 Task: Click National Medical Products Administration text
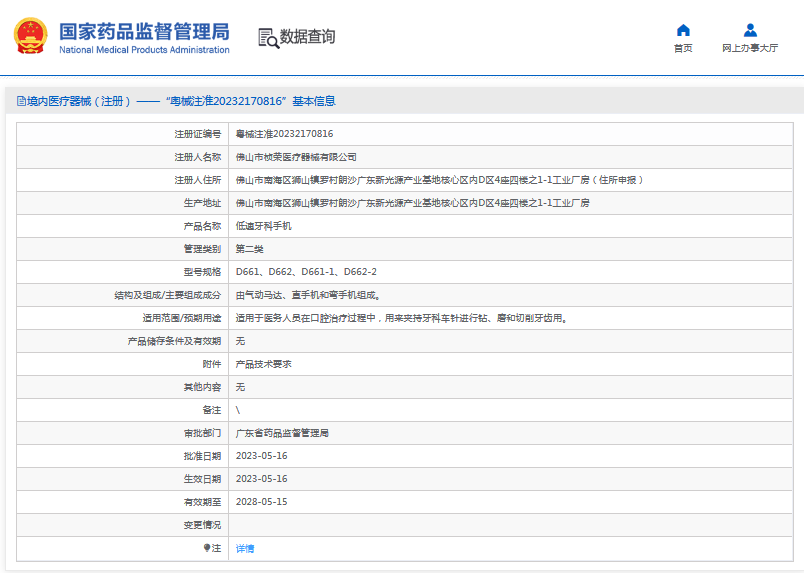click(x=144, y=50)
